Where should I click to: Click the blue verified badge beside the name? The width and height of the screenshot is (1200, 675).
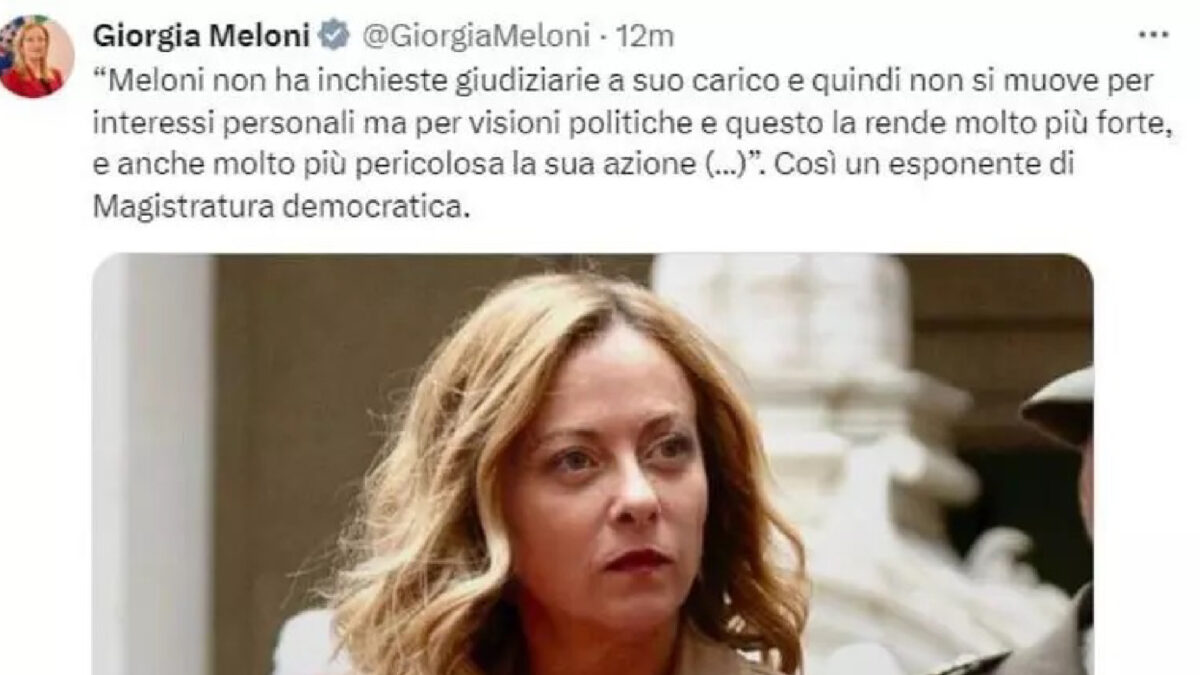coord(334,37)
